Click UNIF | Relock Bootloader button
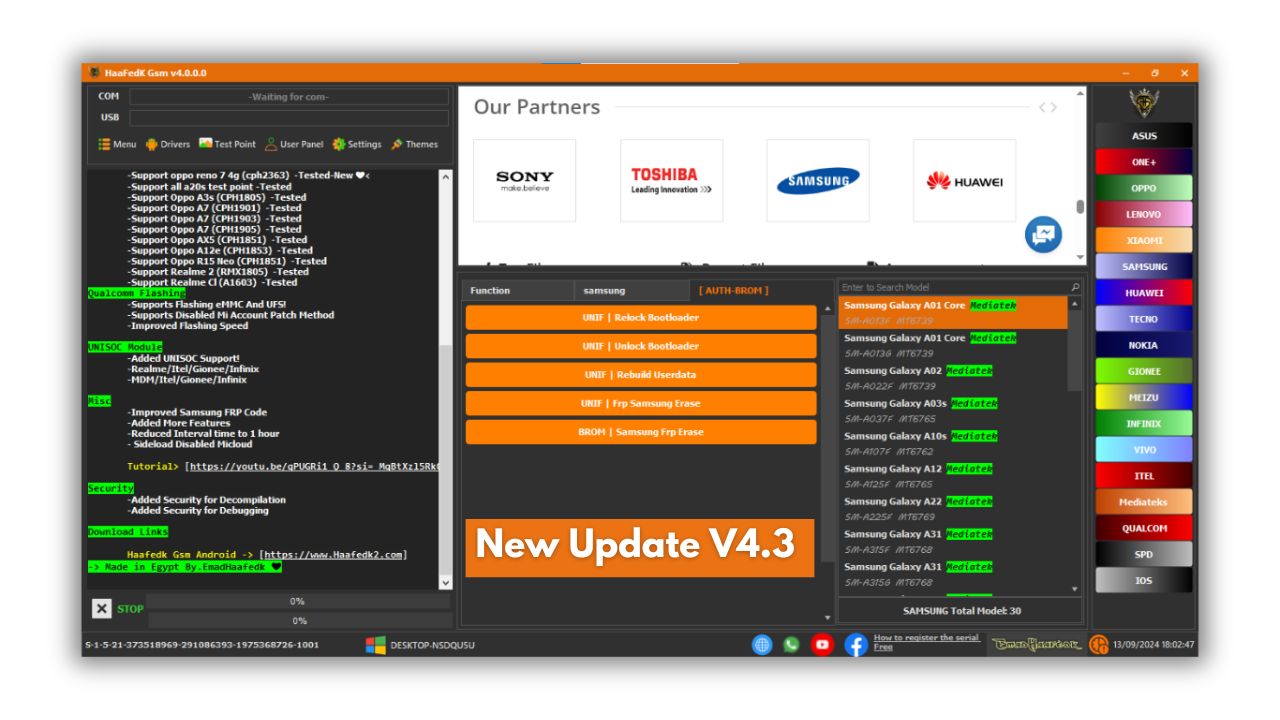The height and width of the screenshot is (720, 1280). tap(641, 318)
